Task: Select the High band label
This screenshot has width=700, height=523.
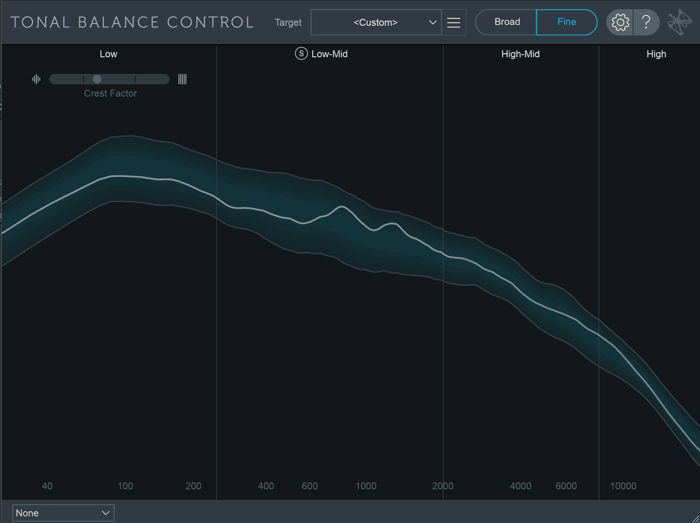Action: point(656,54)
